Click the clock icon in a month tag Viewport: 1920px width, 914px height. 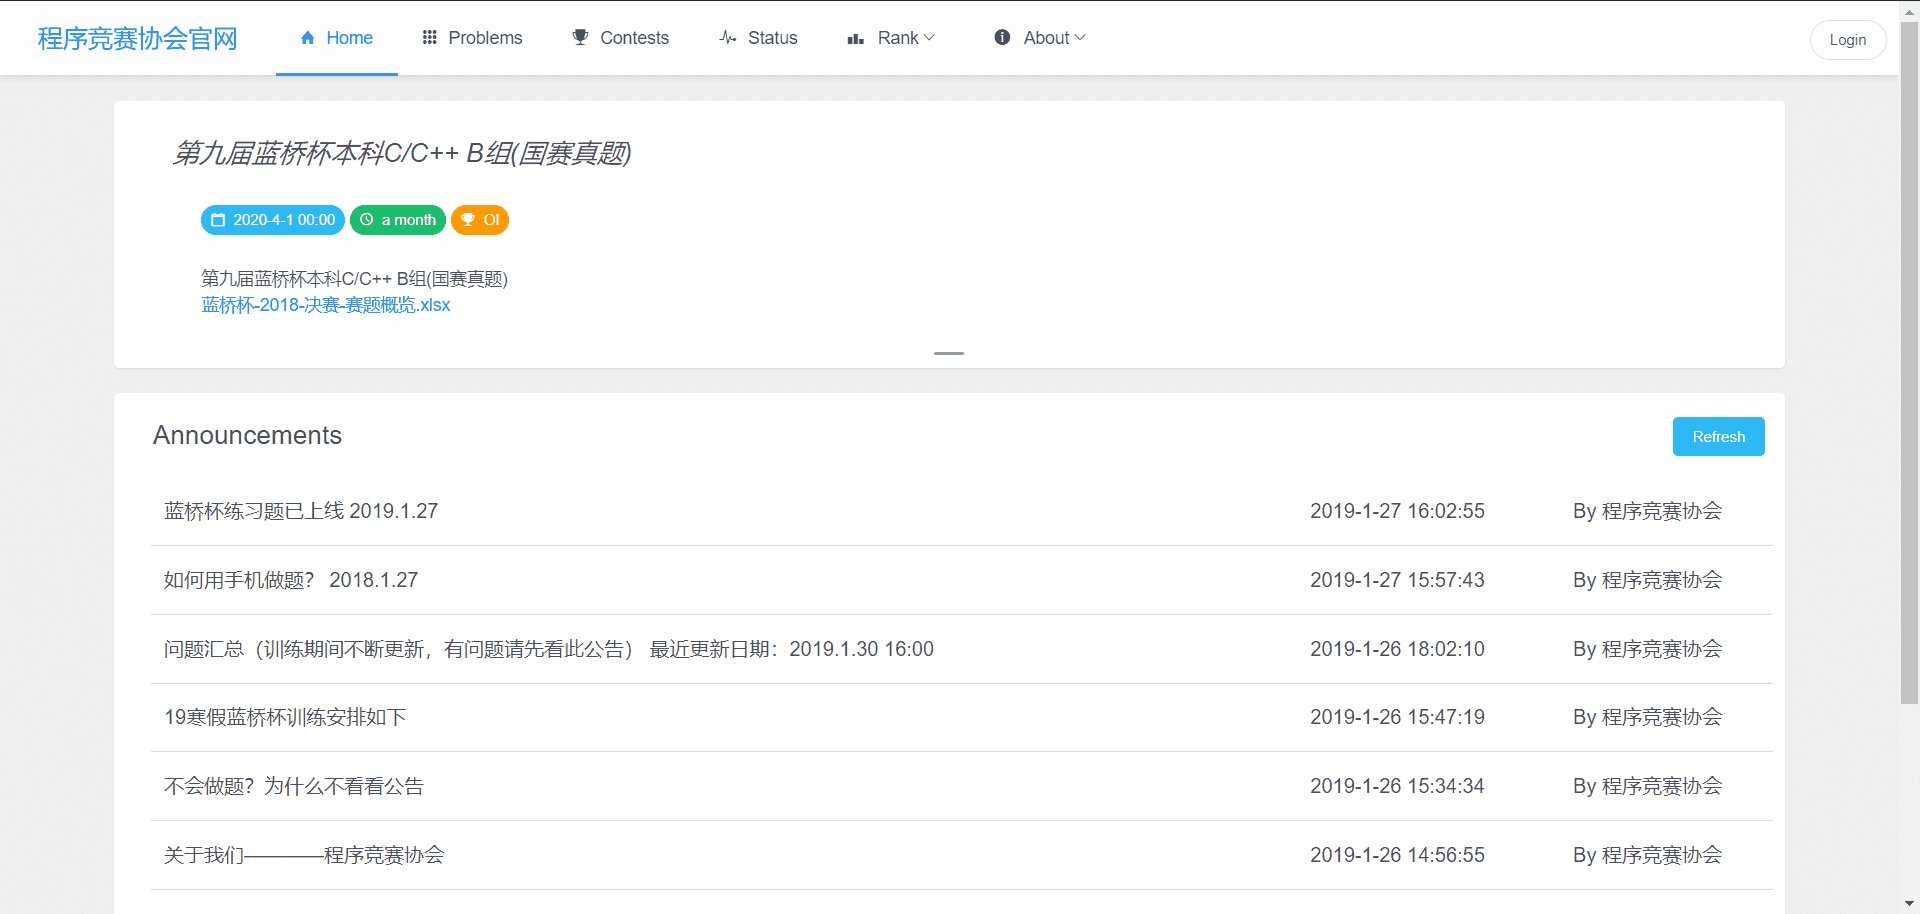[x=367, y=220]
